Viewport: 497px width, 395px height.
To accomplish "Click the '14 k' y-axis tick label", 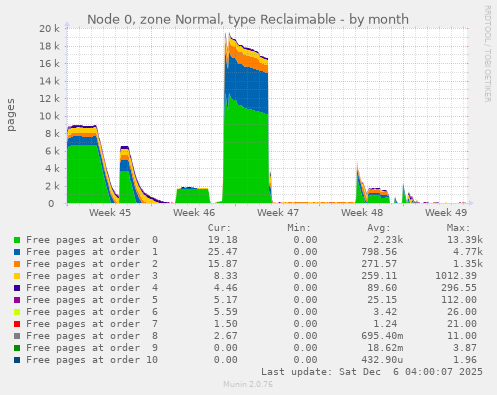I will coord(49,81).
